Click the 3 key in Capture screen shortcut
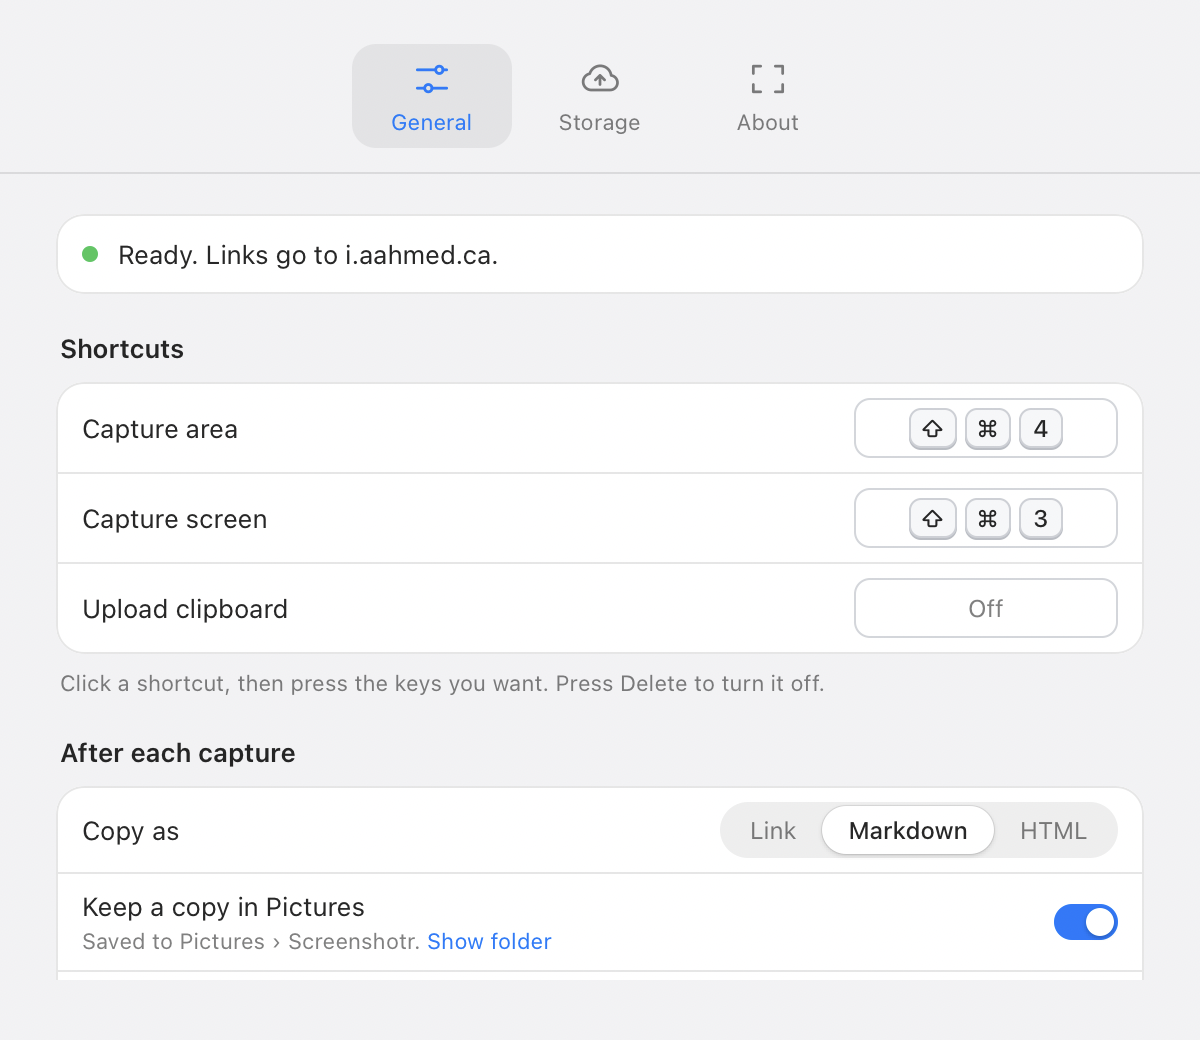 (1041, 519)
